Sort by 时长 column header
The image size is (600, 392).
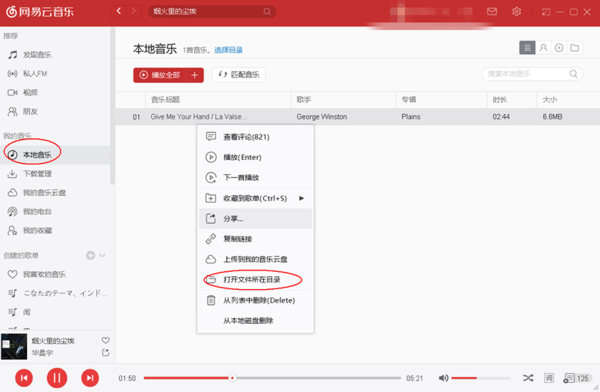512,100
